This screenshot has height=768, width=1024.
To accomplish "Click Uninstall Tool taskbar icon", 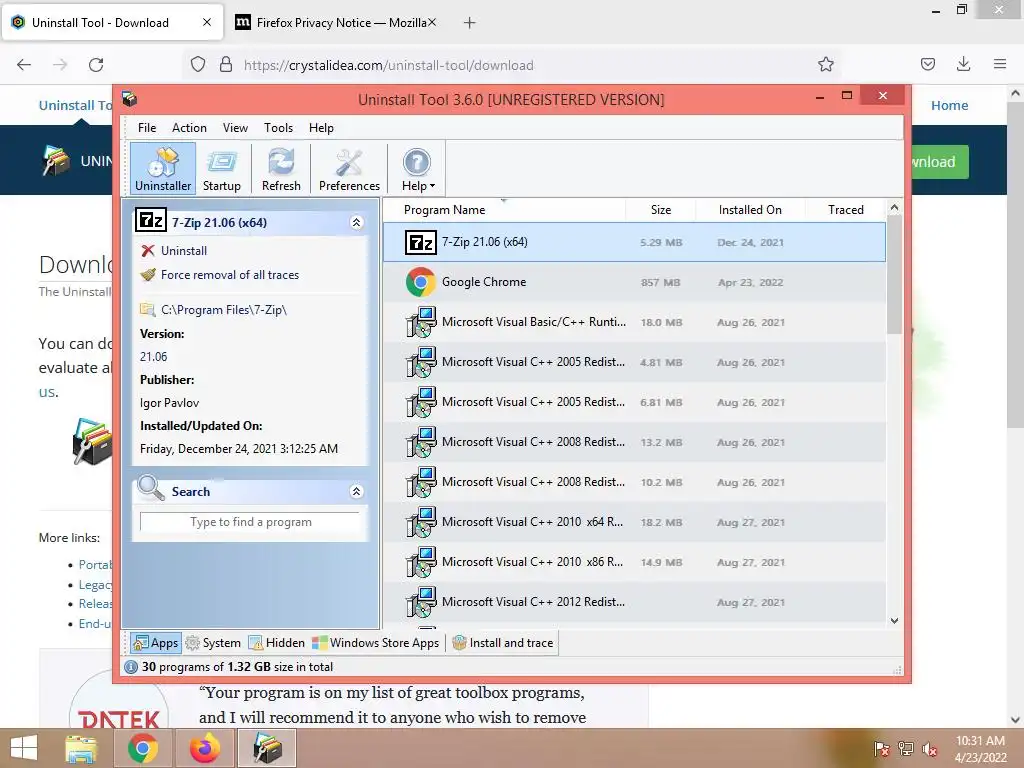I will point(267,748).
